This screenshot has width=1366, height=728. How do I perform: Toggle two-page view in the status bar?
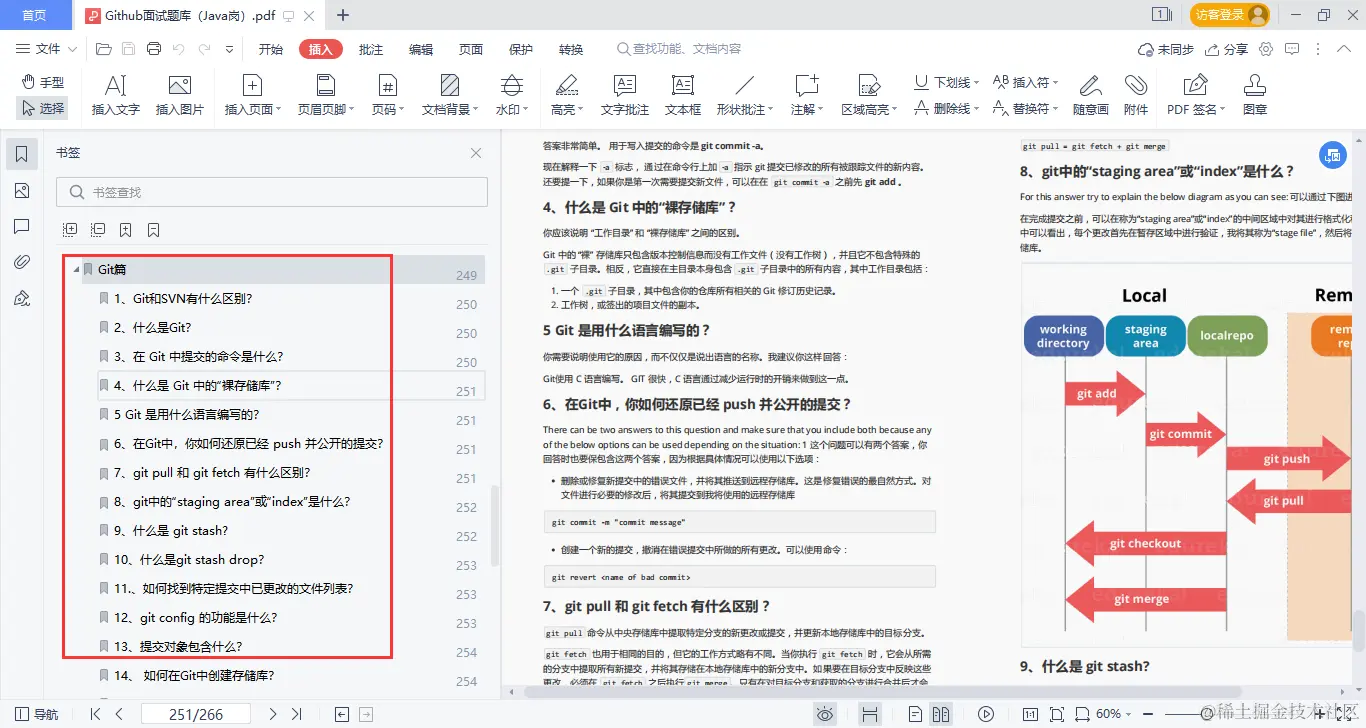tap(941, 714)
